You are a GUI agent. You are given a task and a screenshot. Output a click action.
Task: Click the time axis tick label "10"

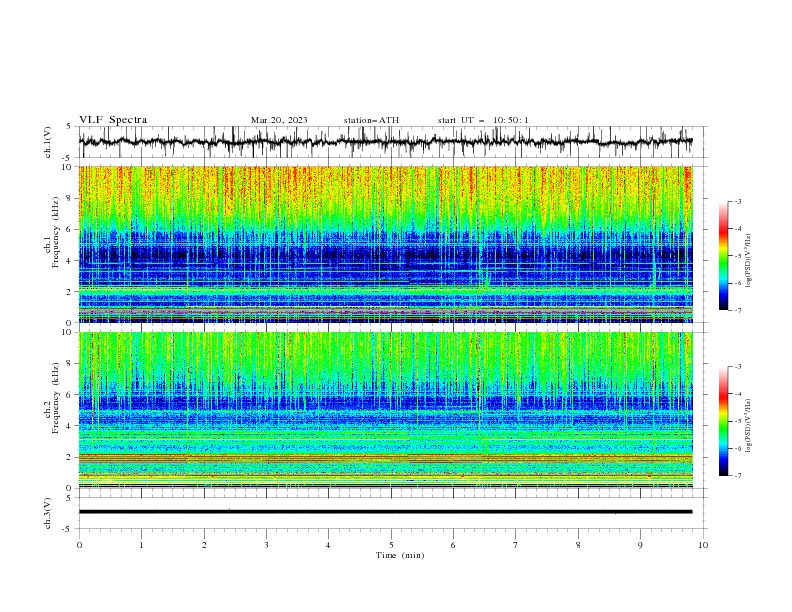pos(703,545)
